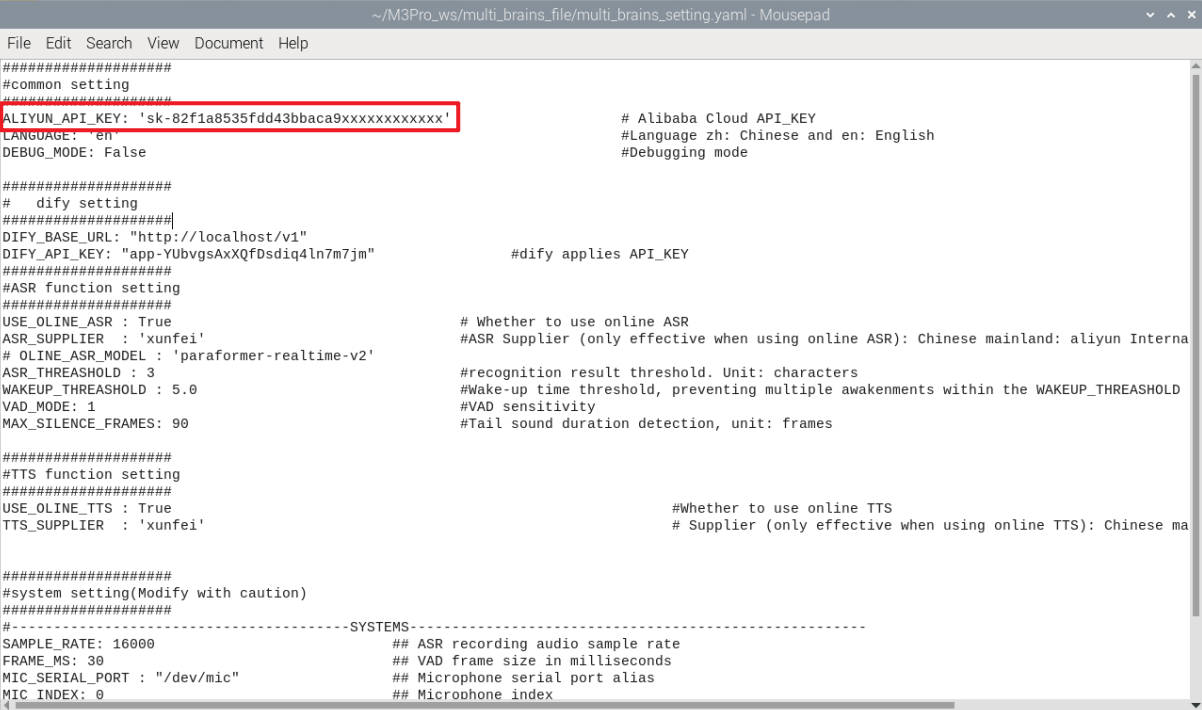Click the 'USE_OLINE_ASR : True' line
The height and width of the screenshot is (710, 1202).
click(x=87, y=322)
